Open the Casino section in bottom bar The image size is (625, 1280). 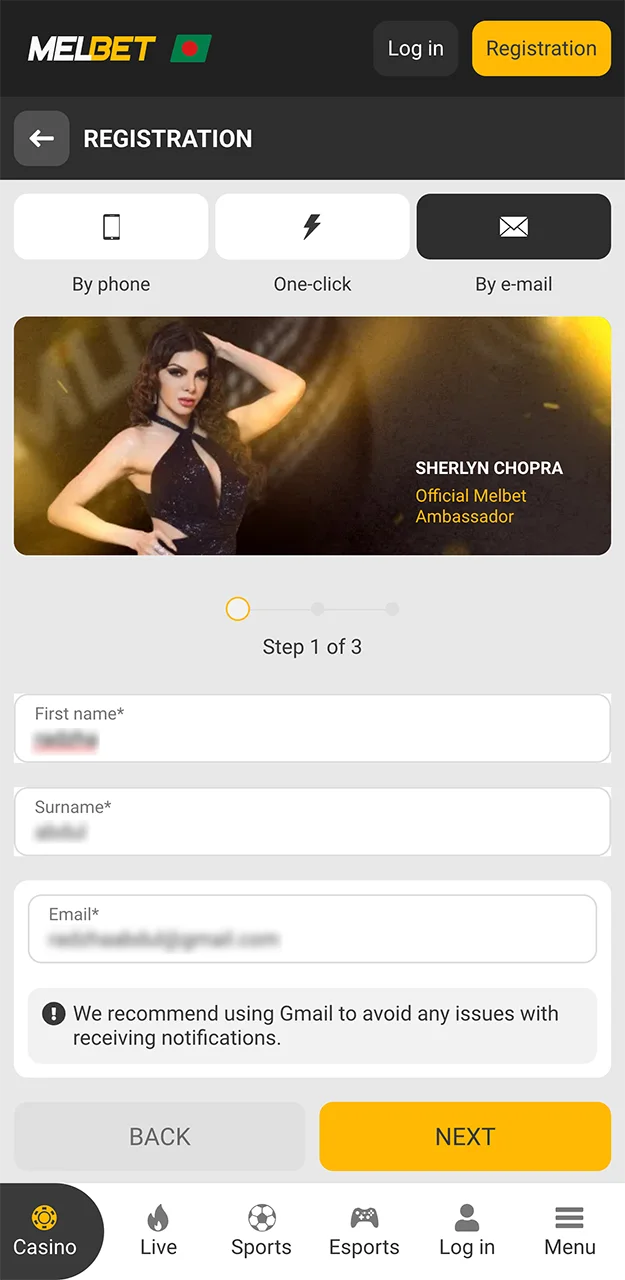45,1231
